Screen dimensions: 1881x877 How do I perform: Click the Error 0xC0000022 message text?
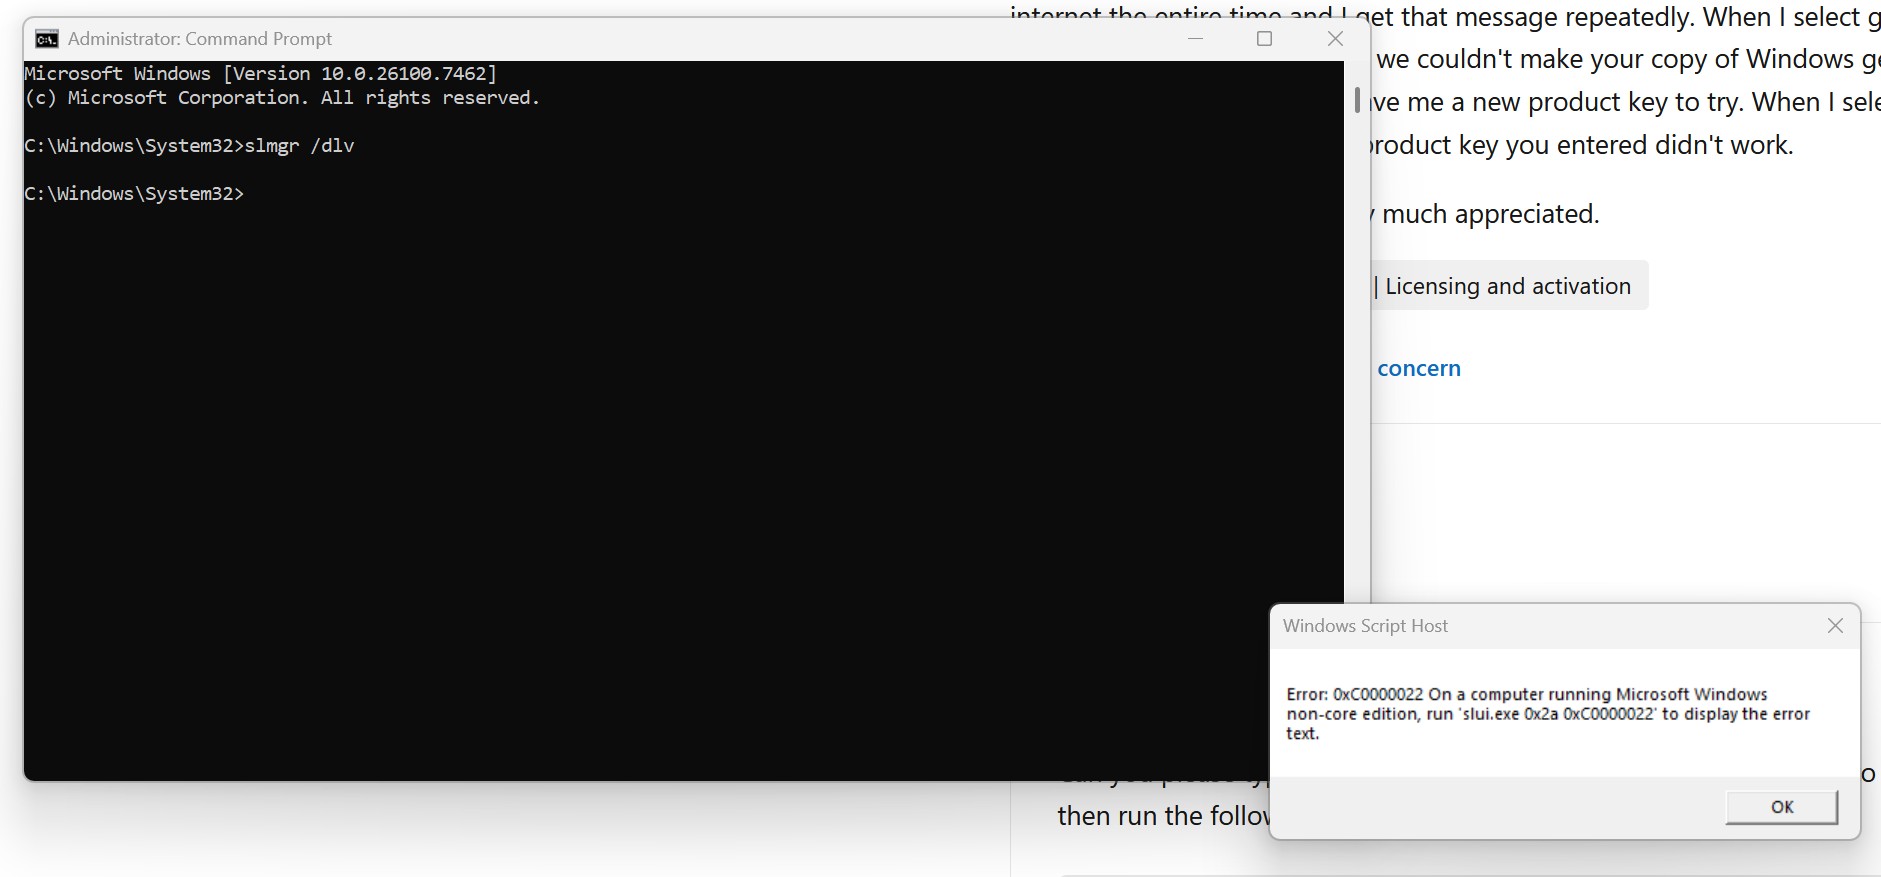(1547, 714)
